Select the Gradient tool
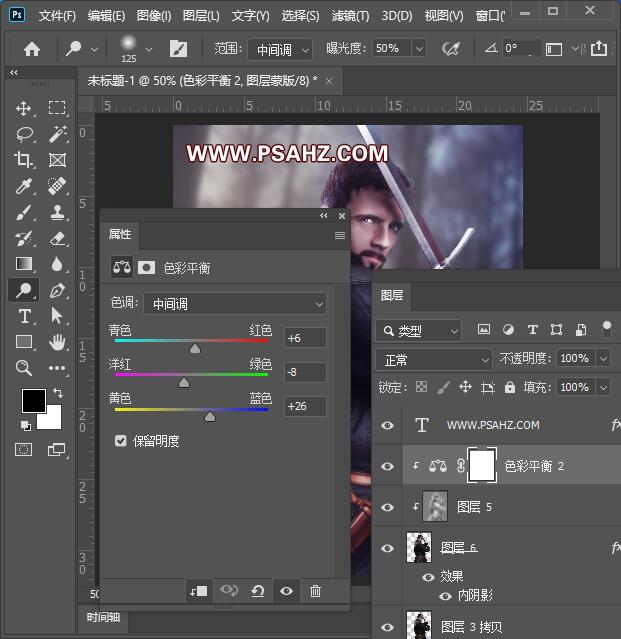Image resolution: width=621 pixels, height=639 pixels. pos(24,264)
